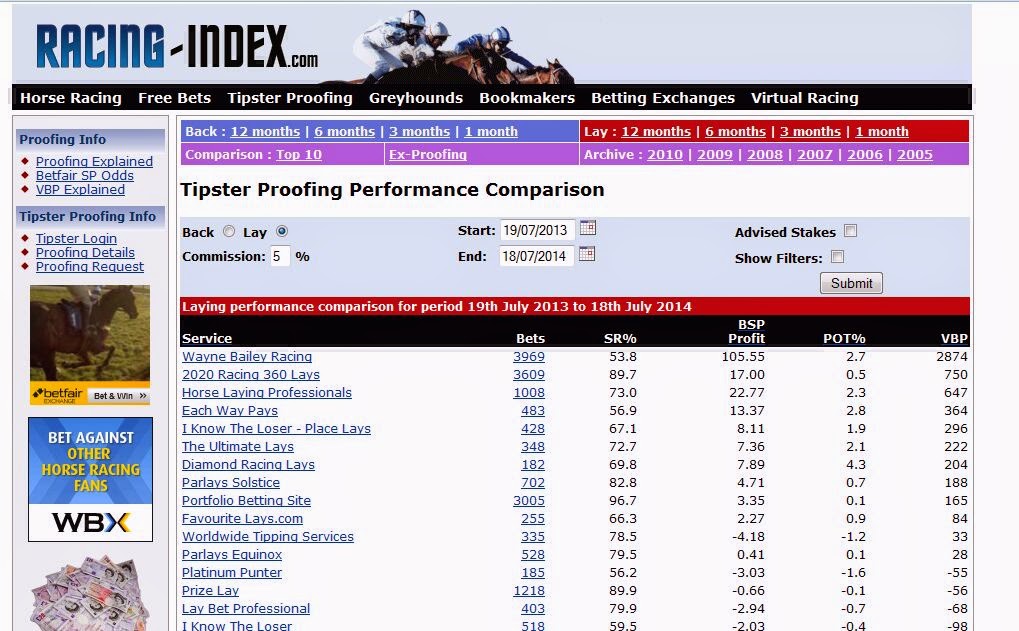Open the 2006 archive link
This screenshot has height=631, width=1019.
coord(865,155)
